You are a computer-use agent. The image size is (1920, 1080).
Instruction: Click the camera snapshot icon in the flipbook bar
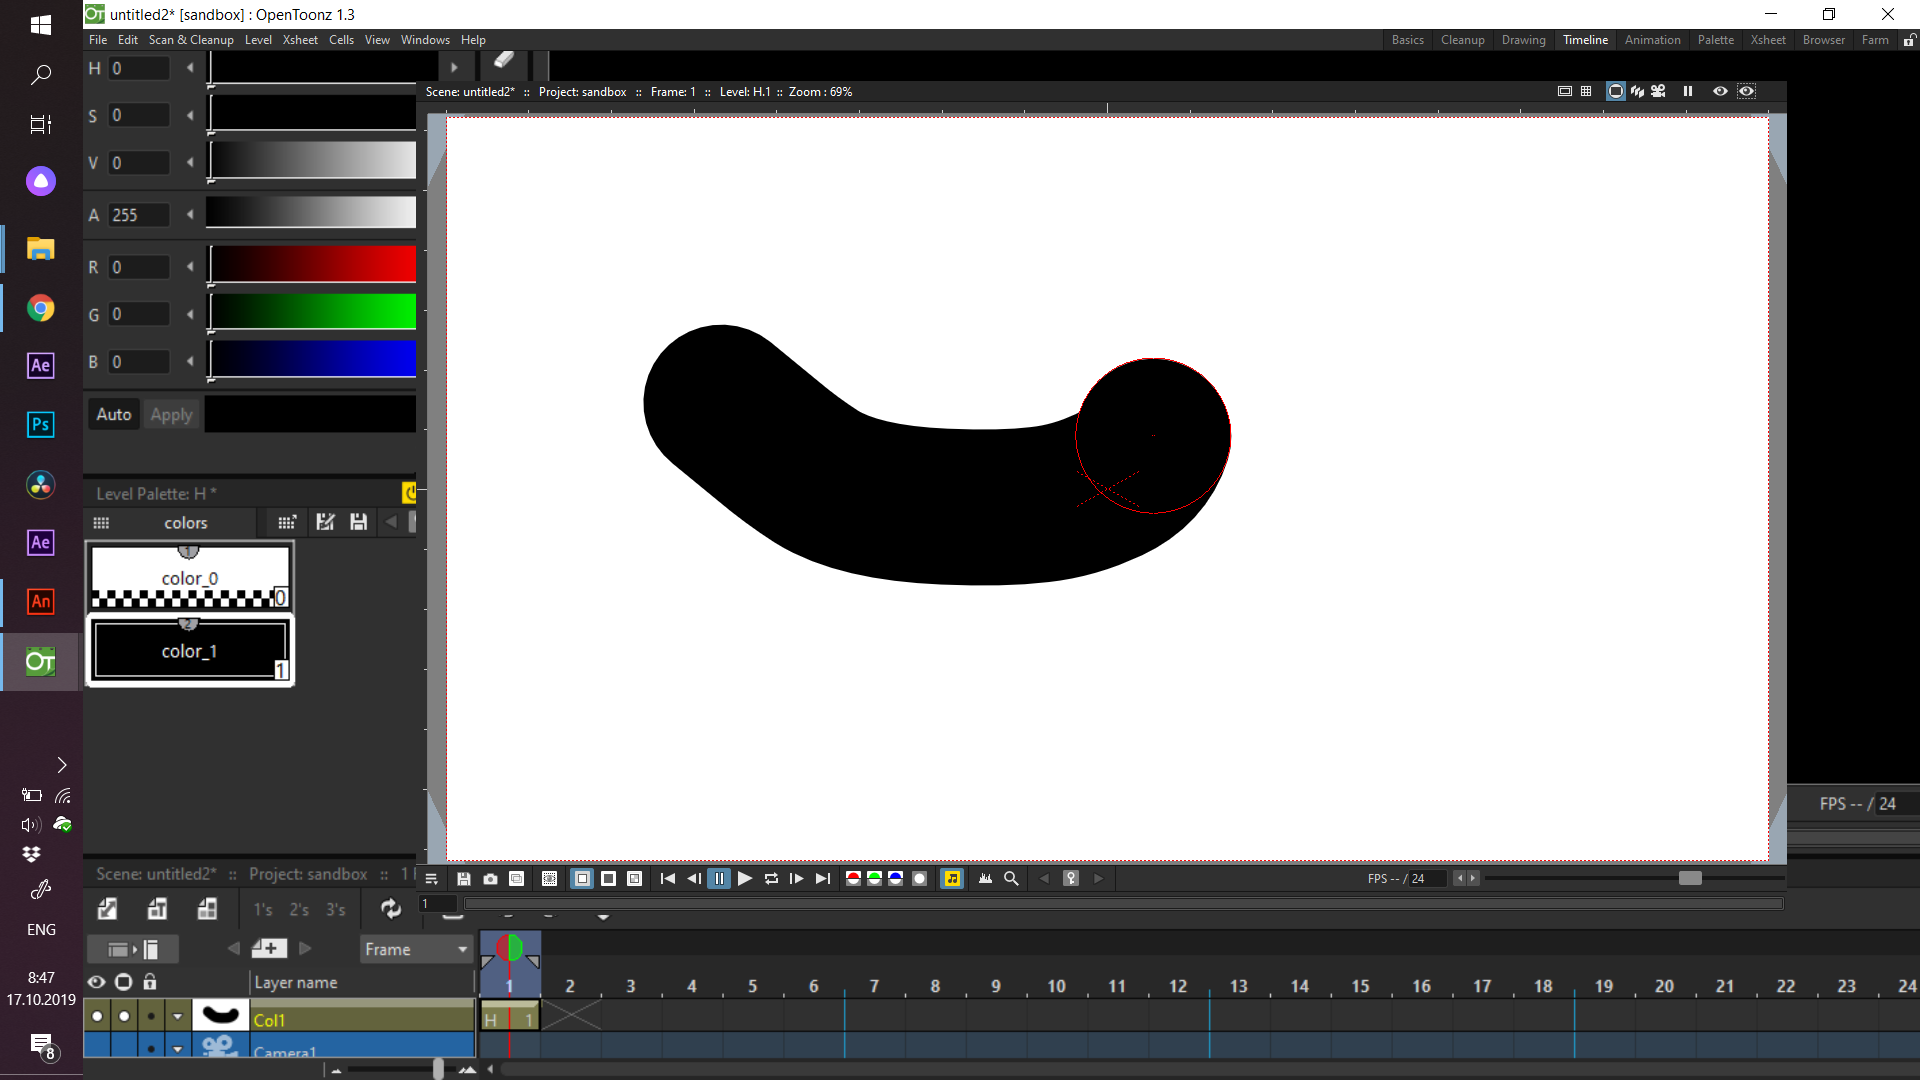490,879
